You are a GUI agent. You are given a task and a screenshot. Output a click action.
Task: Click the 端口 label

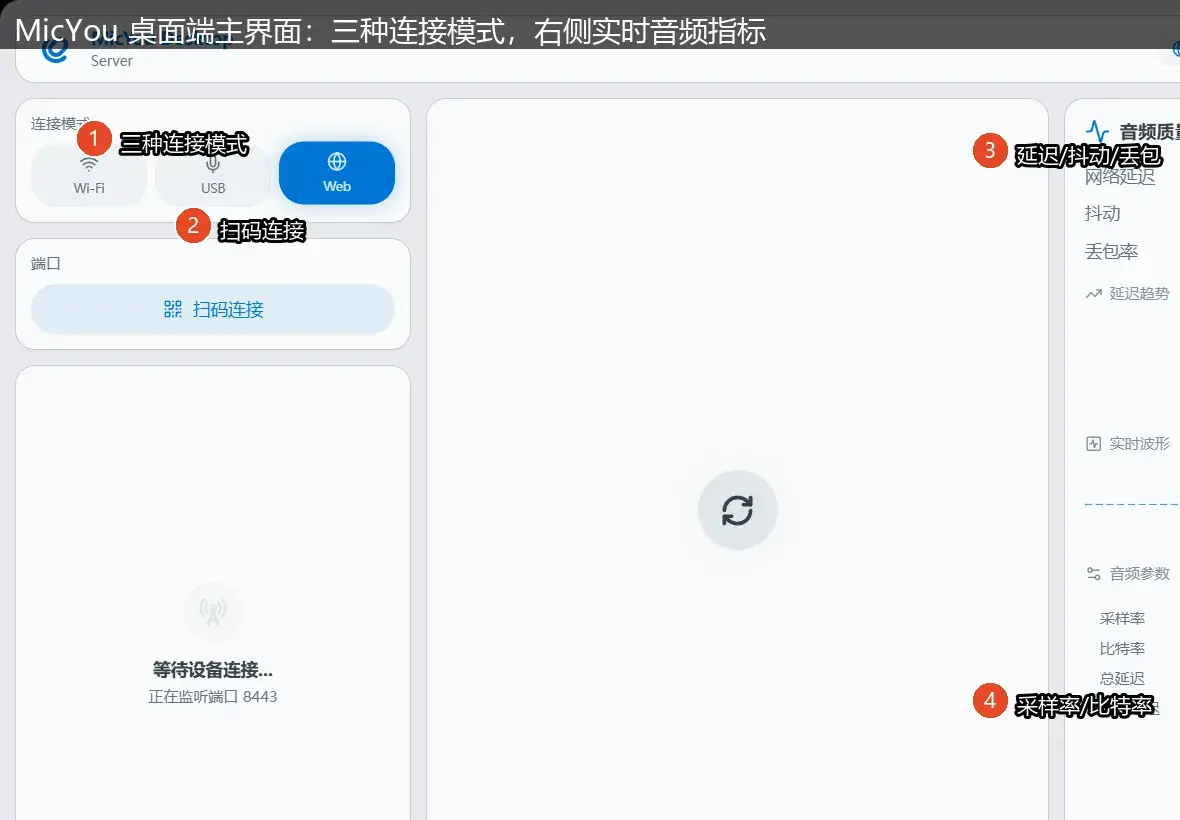(46, 264)
